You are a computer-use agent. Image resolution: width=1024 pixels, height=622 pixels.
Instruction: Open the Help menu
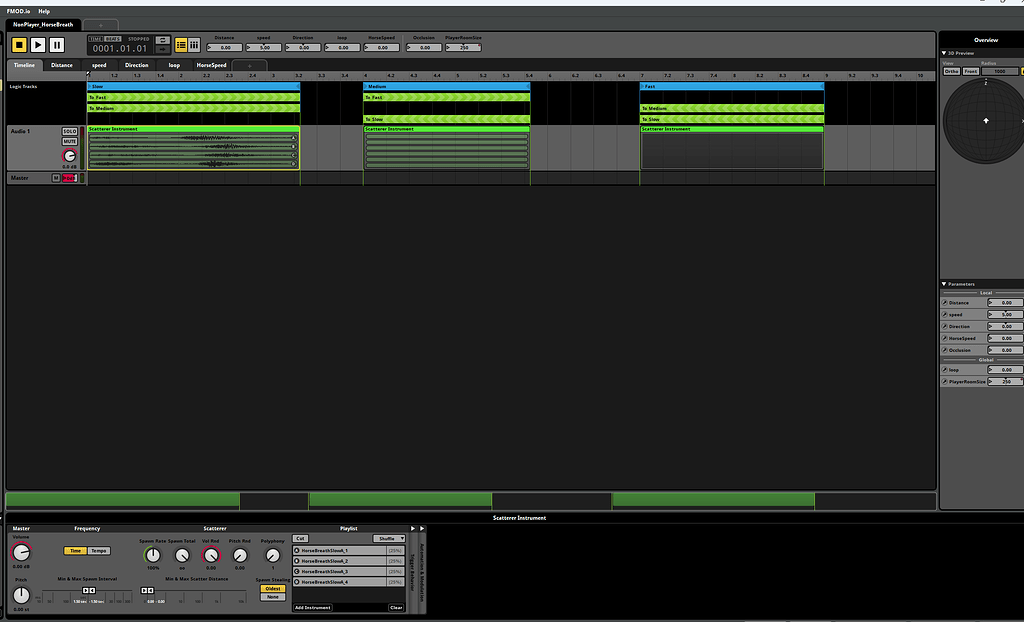(x=44, y=11)
